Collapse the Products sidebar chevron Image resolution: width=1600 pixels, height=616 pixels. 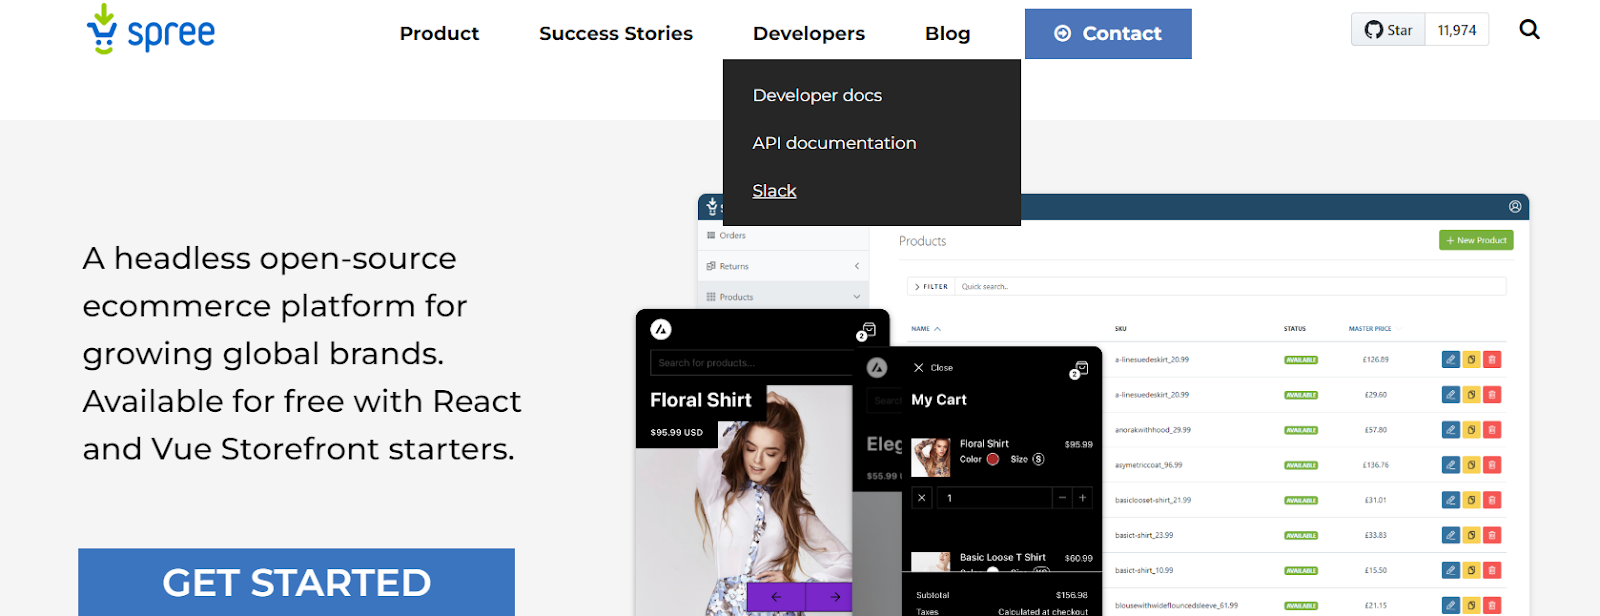[857, 297]
